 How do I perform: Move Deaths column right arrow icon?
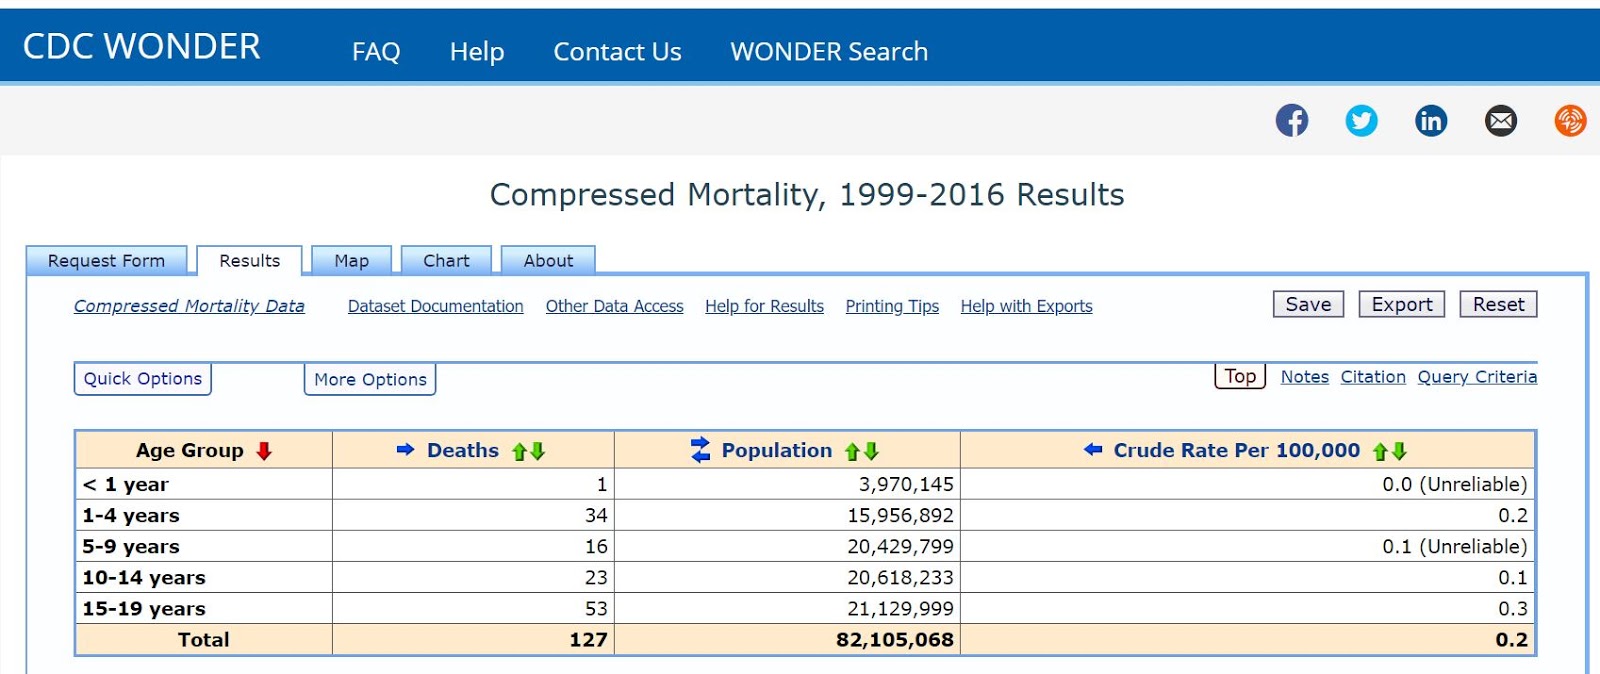(405, 450)
